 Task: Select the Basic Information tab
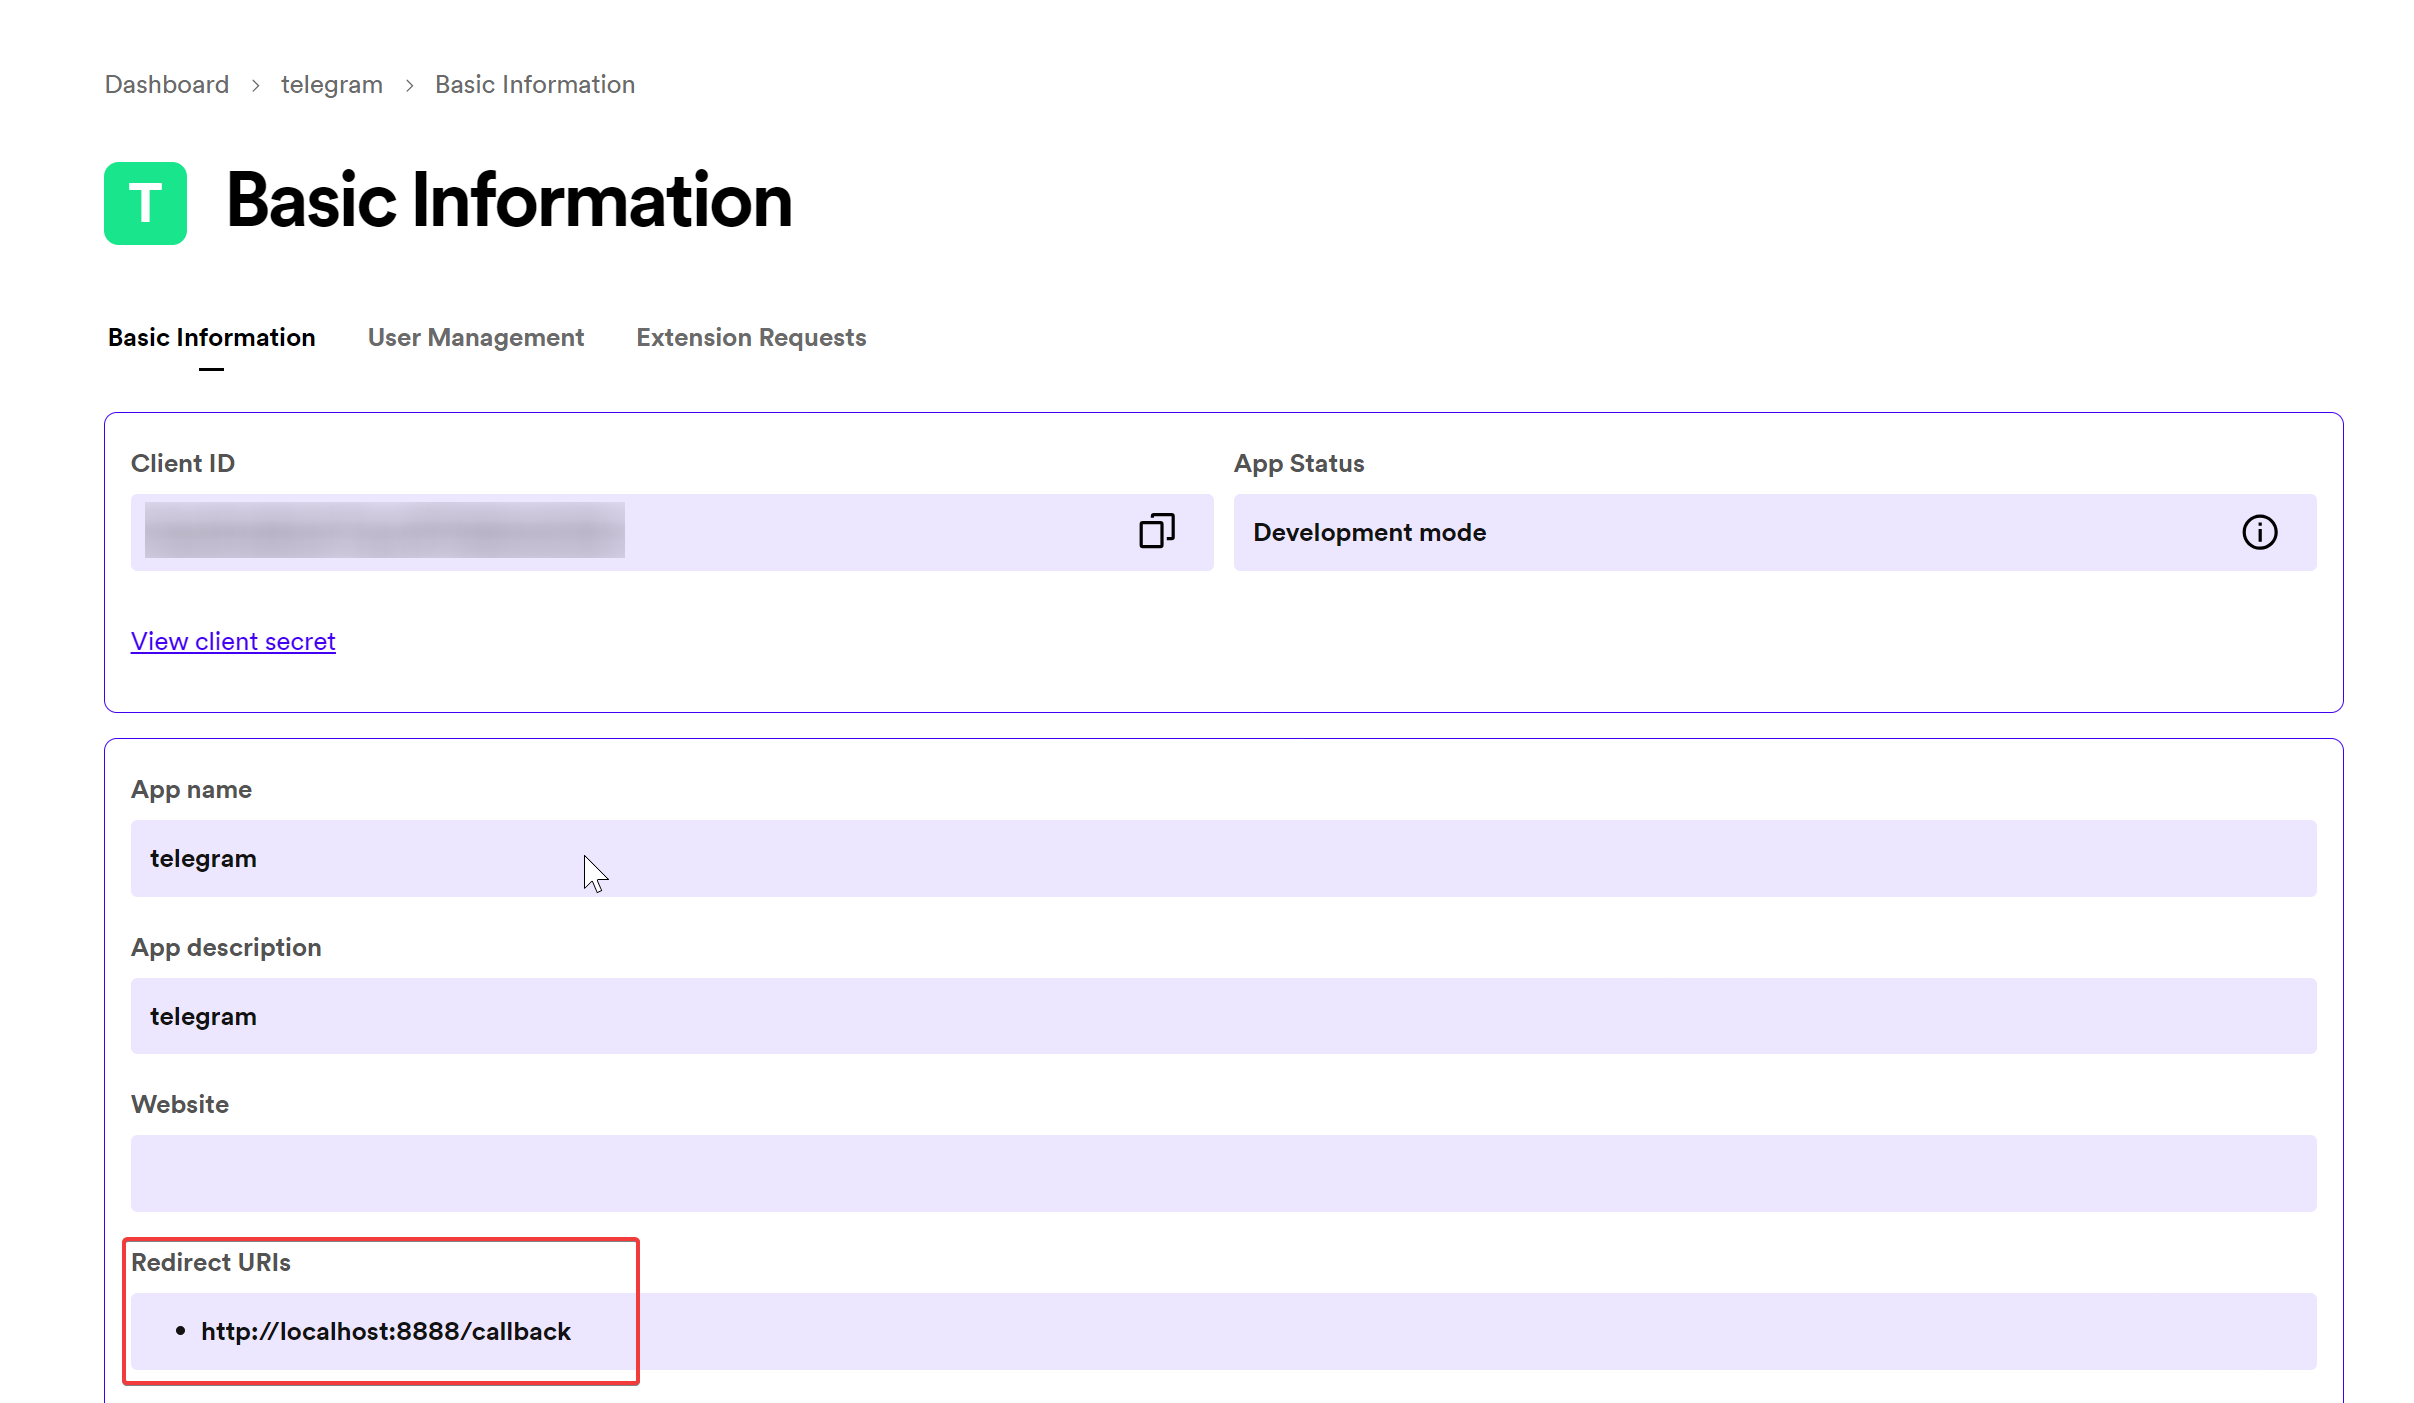[x=212, y=338]
